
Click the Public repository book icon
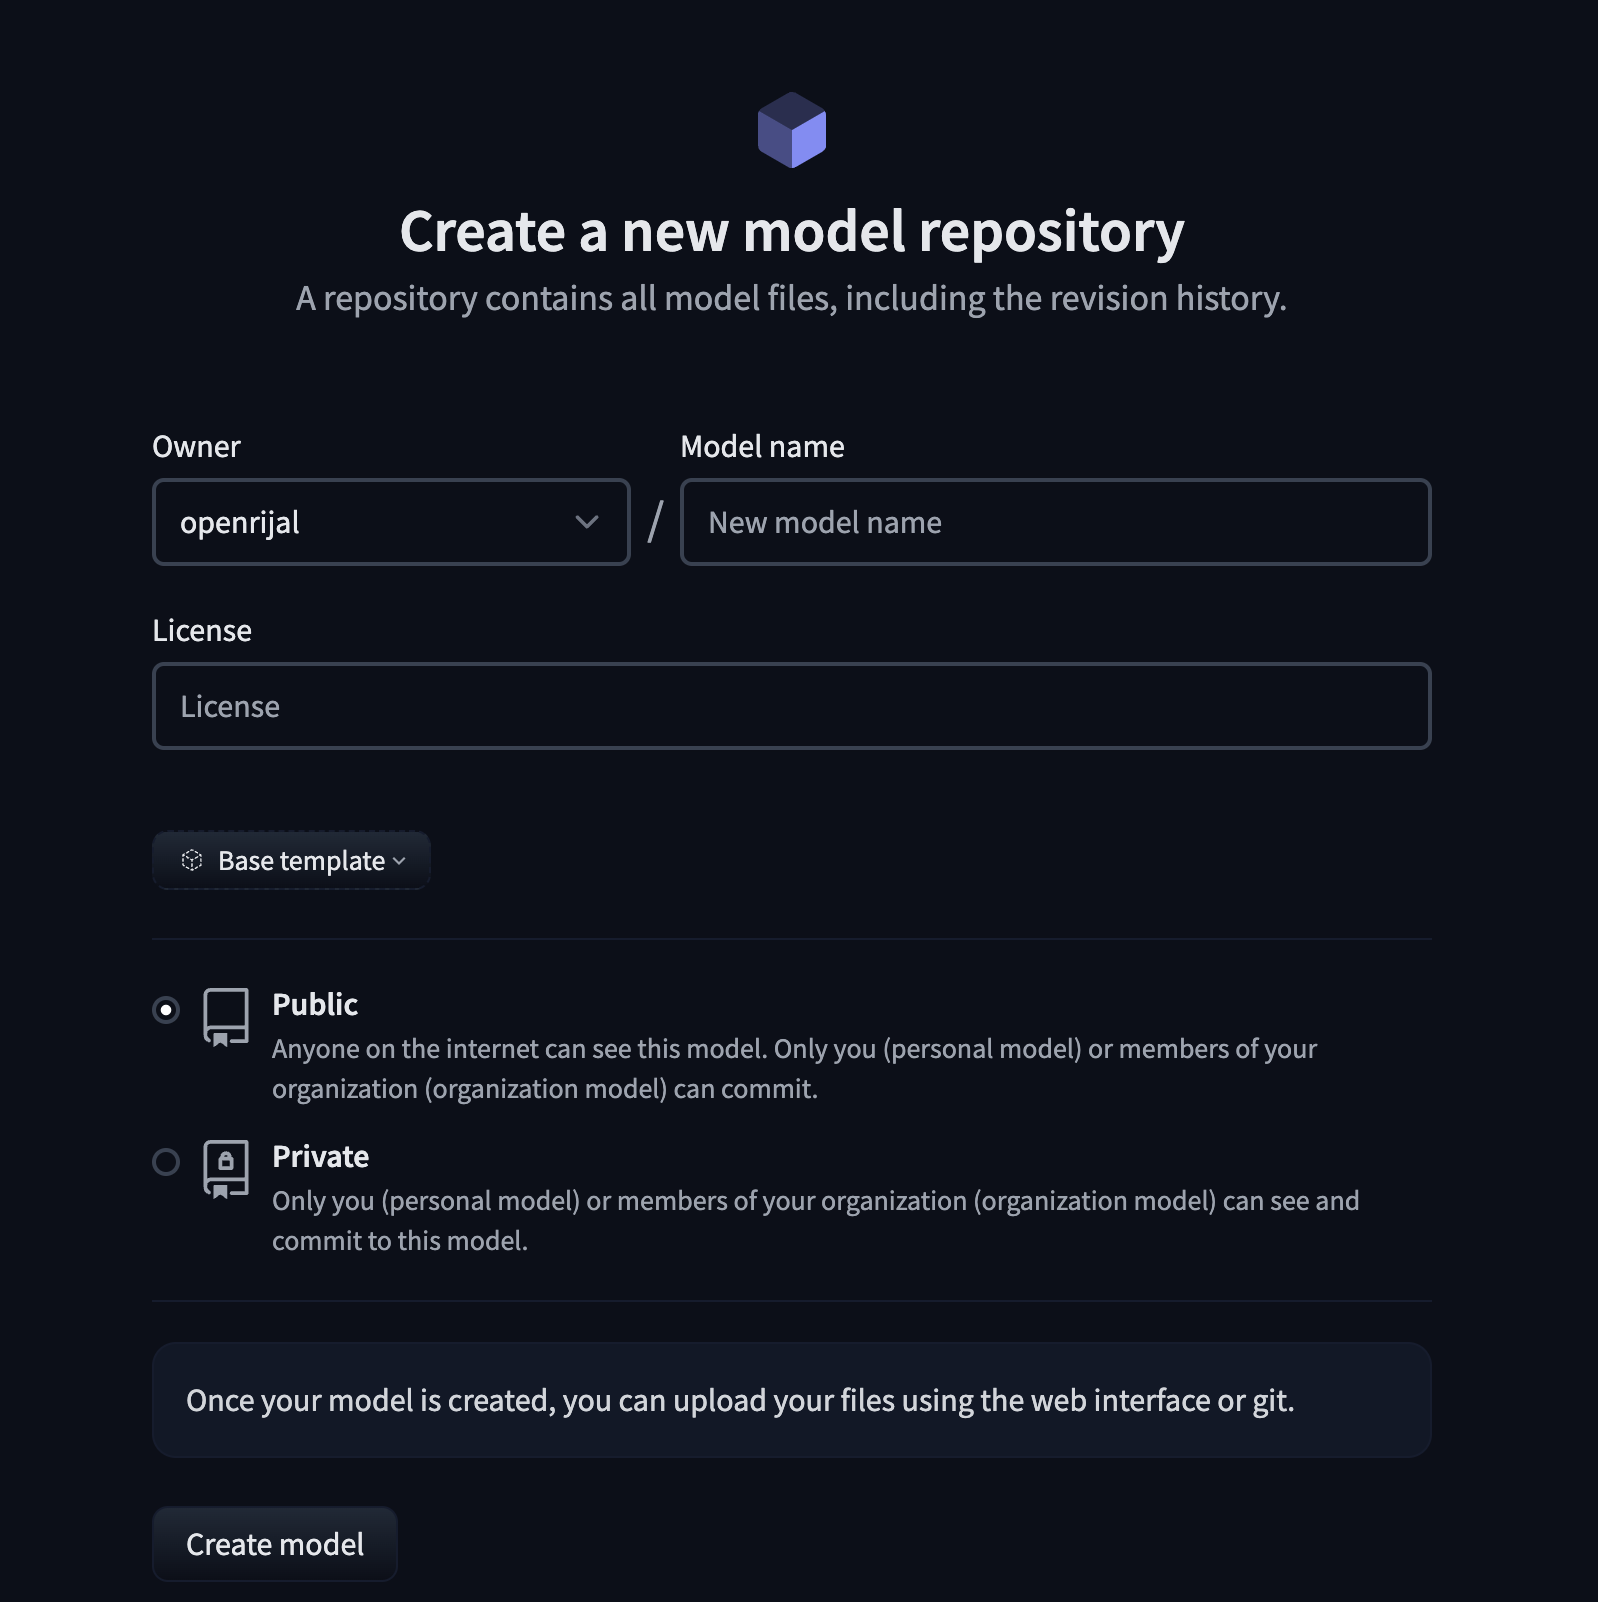[226, 1017]
